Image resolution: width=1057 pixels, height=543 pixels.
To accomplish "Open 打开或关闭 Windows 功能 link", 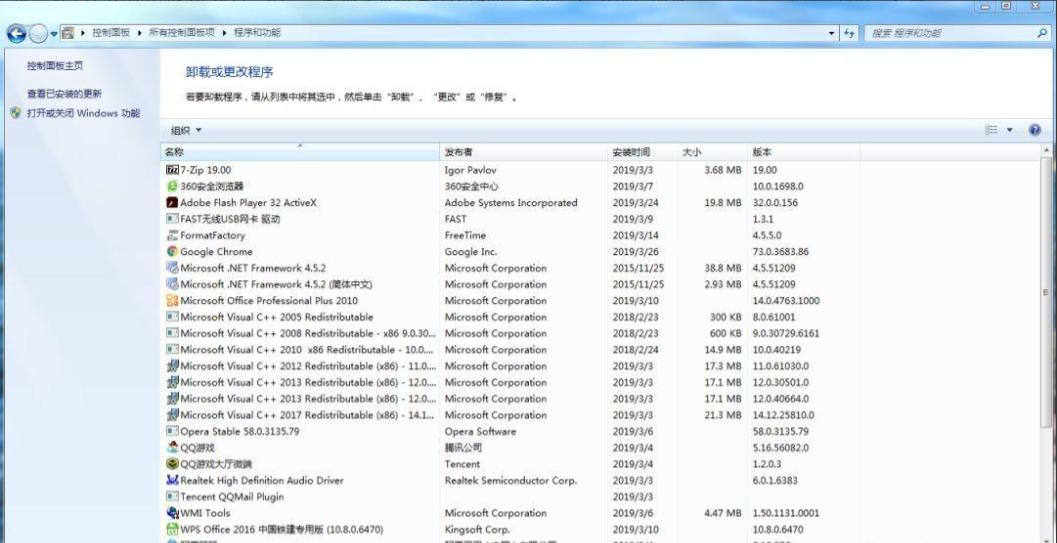I will click(x=84, y=114).
